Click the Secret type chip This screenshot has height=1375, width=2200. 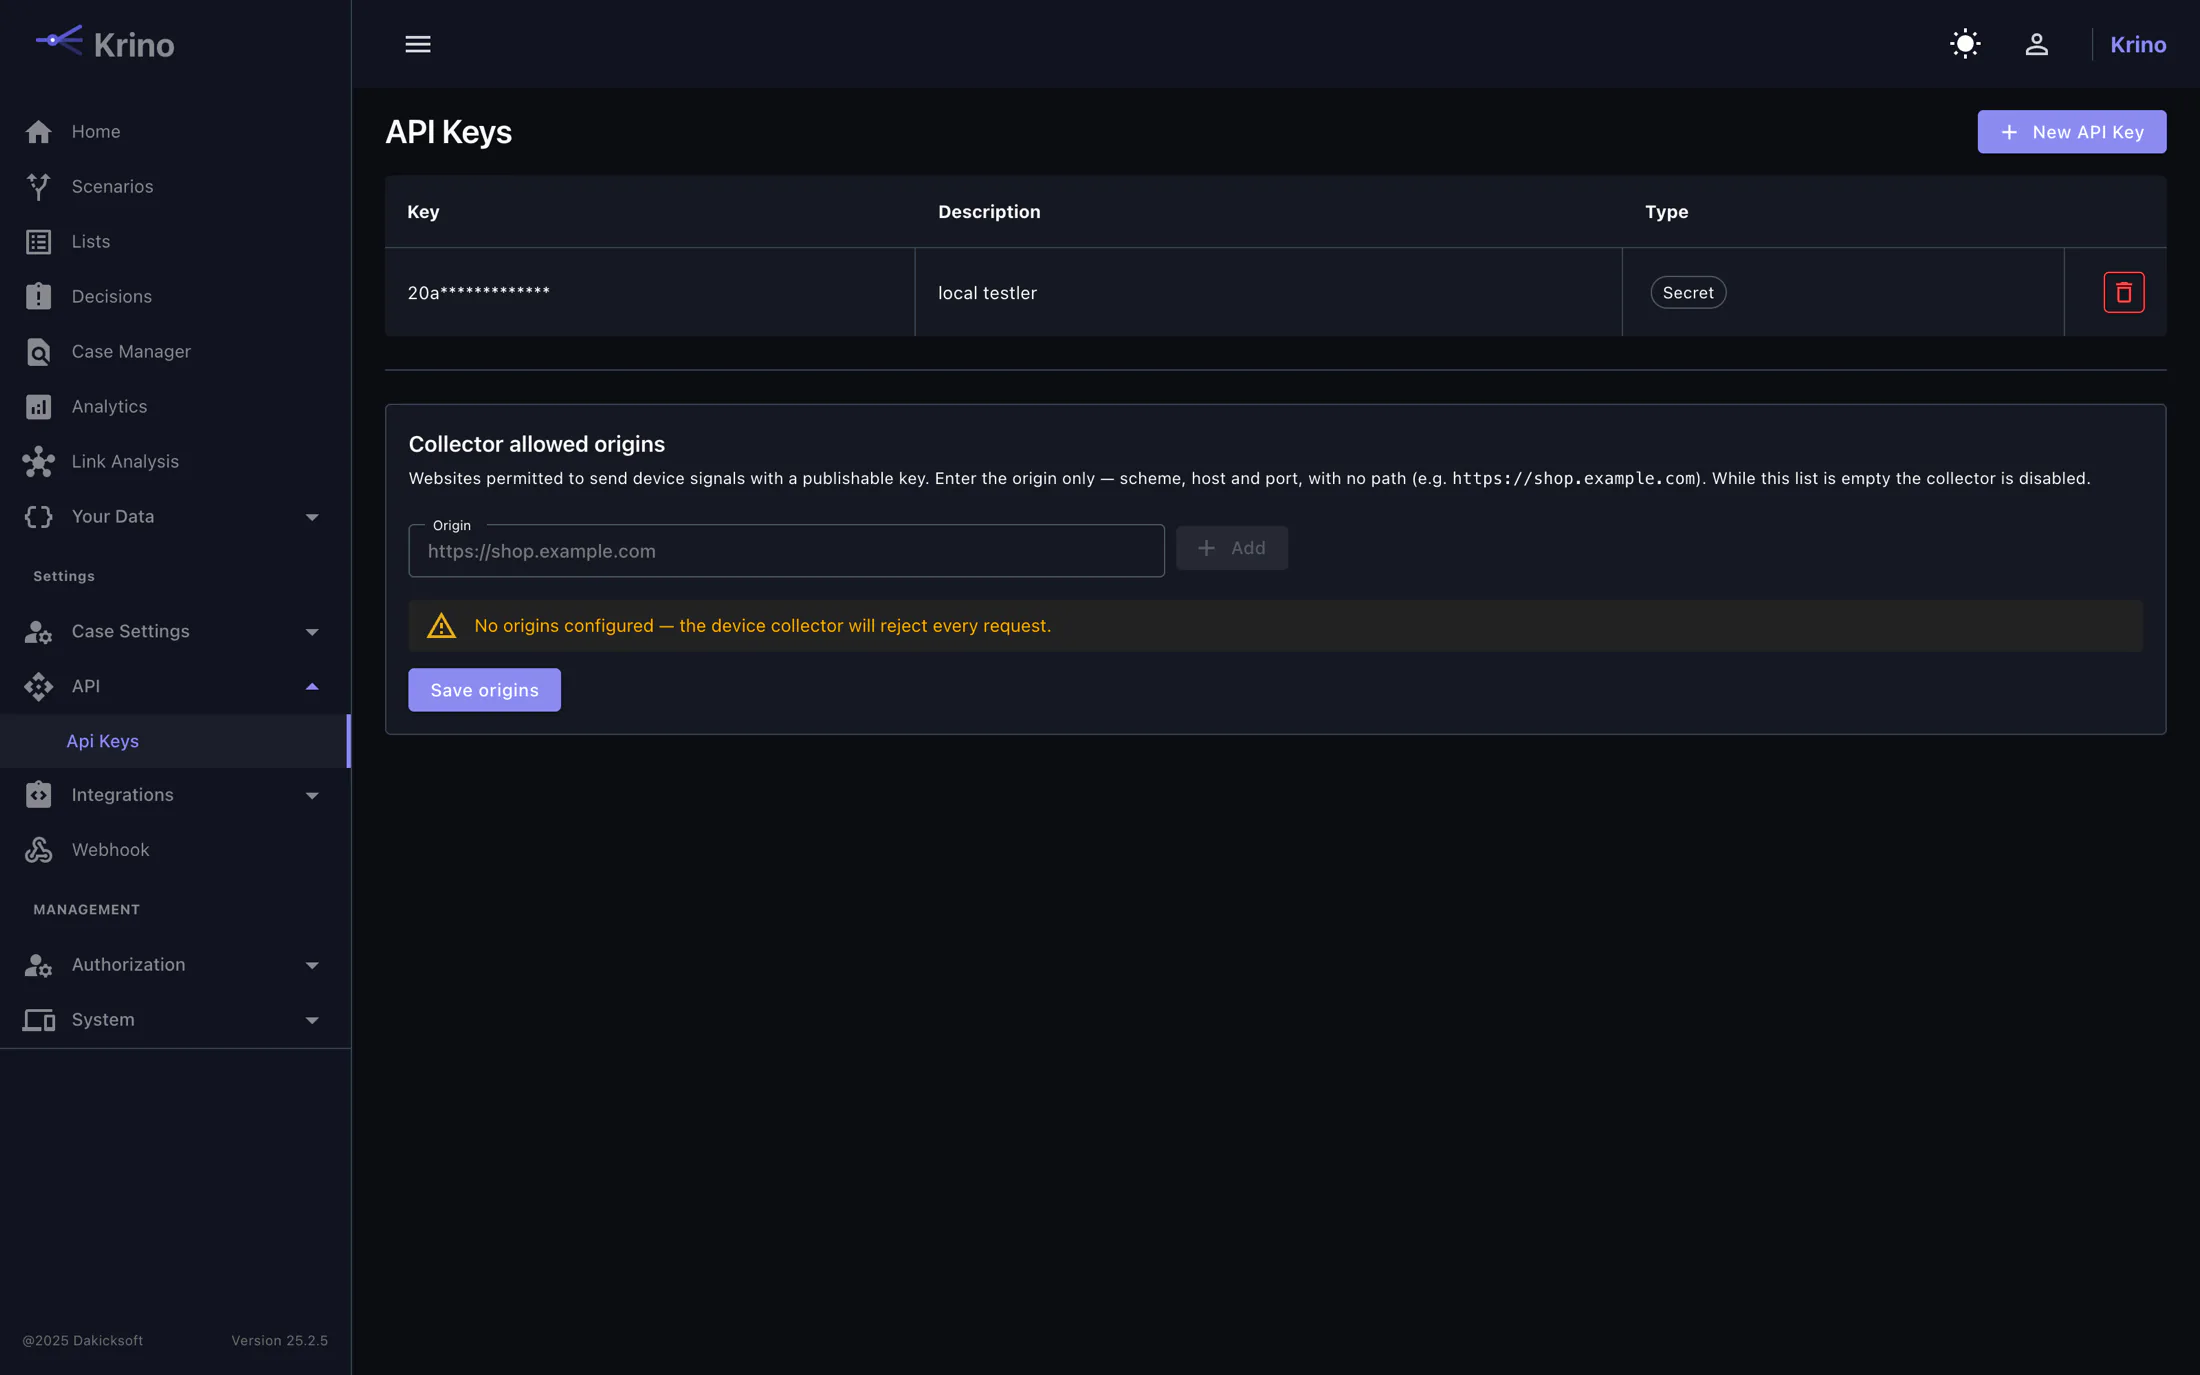pos(1688,293)
